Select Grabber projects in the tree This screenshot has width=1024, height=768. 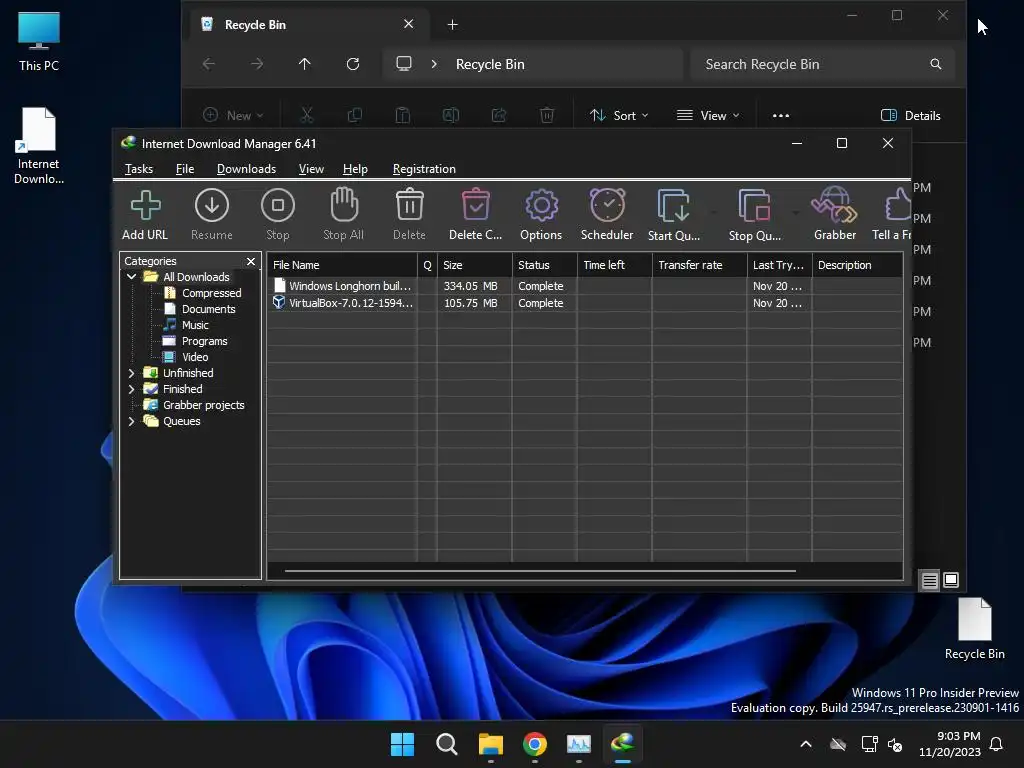[x=203, y=405]
